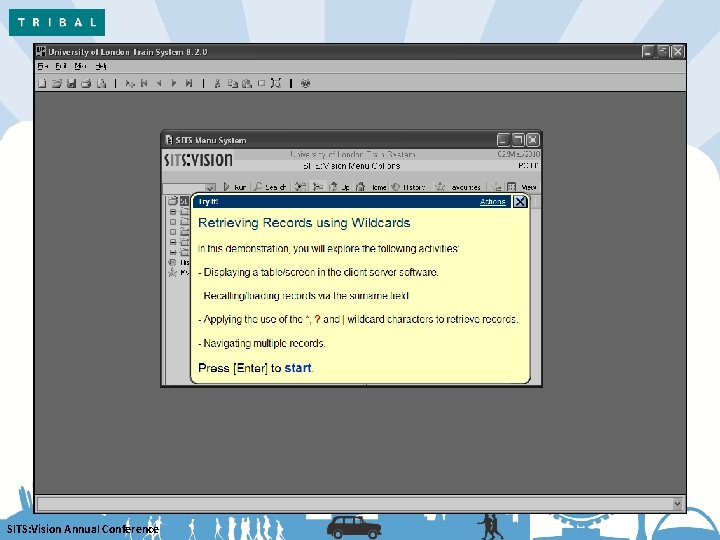The image size is (720, 540).
Task: Go to previous record toolbar arrow
Action: [159, 83]
